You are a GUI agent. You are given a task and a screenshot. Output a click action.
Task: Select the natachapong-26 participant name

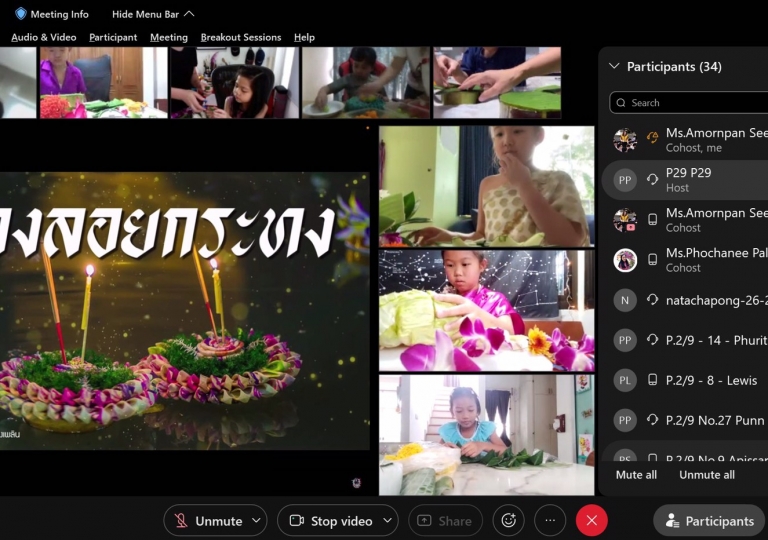(x=717, y=300)
